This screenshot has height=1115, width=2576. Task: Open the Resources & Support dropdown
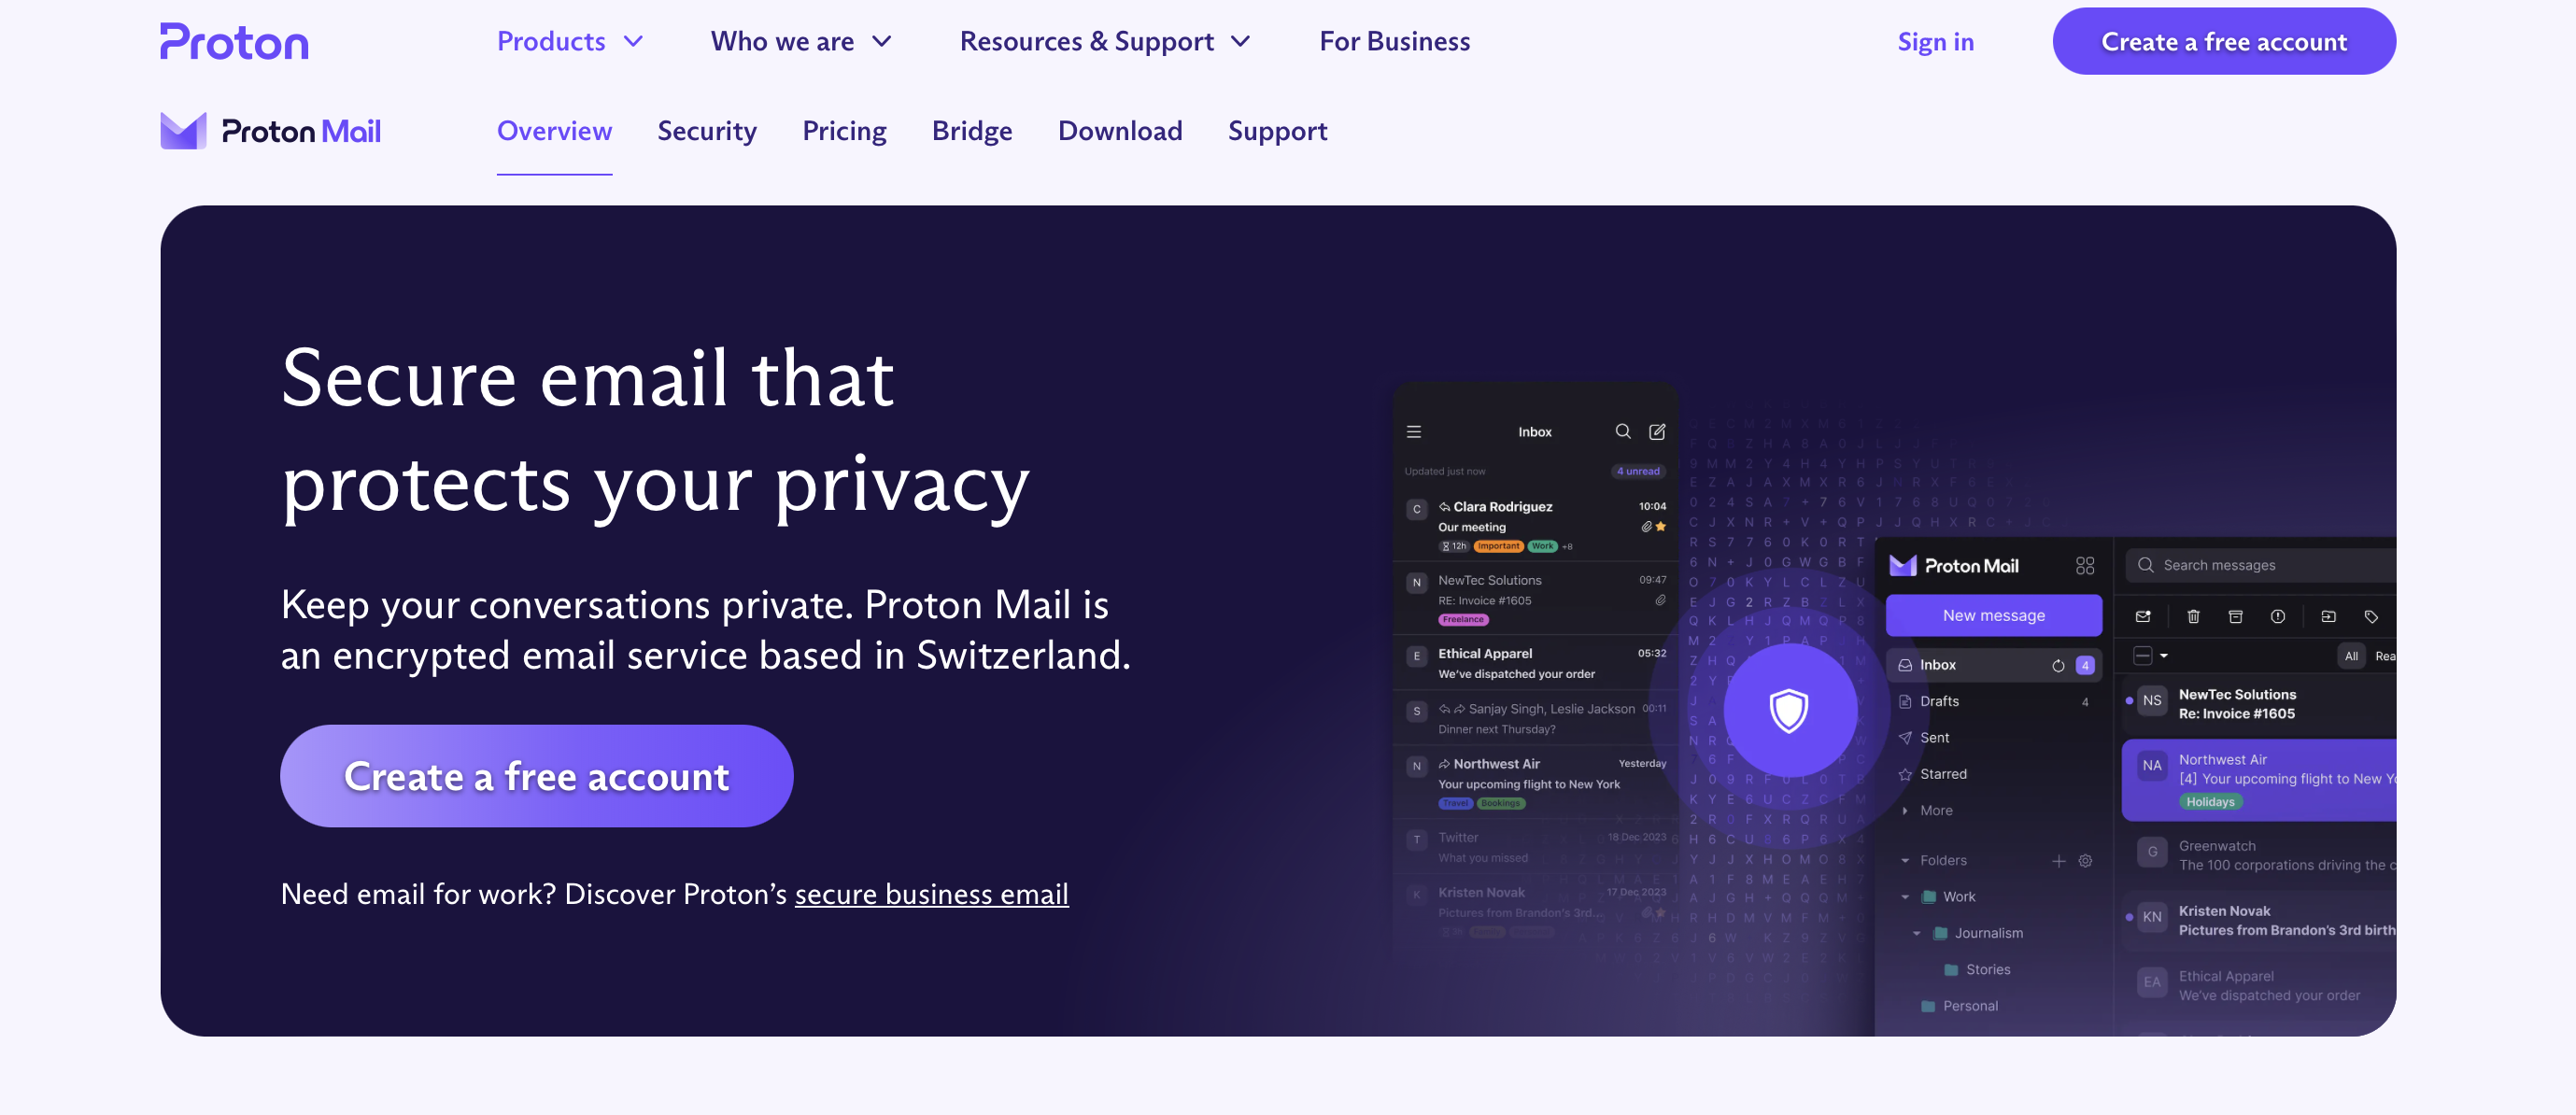pyautogui.click(x=1104, y=41)
